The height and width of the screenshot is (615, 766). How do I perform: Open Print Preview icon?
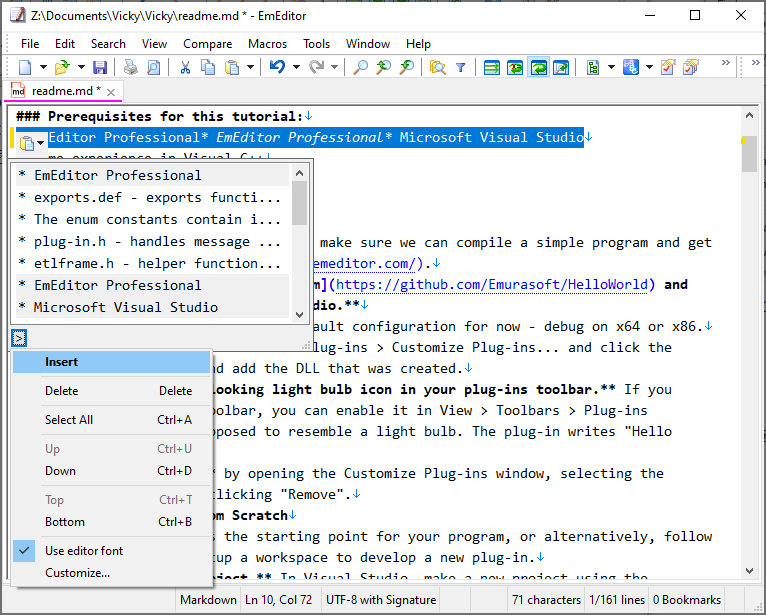pos(153,67)
